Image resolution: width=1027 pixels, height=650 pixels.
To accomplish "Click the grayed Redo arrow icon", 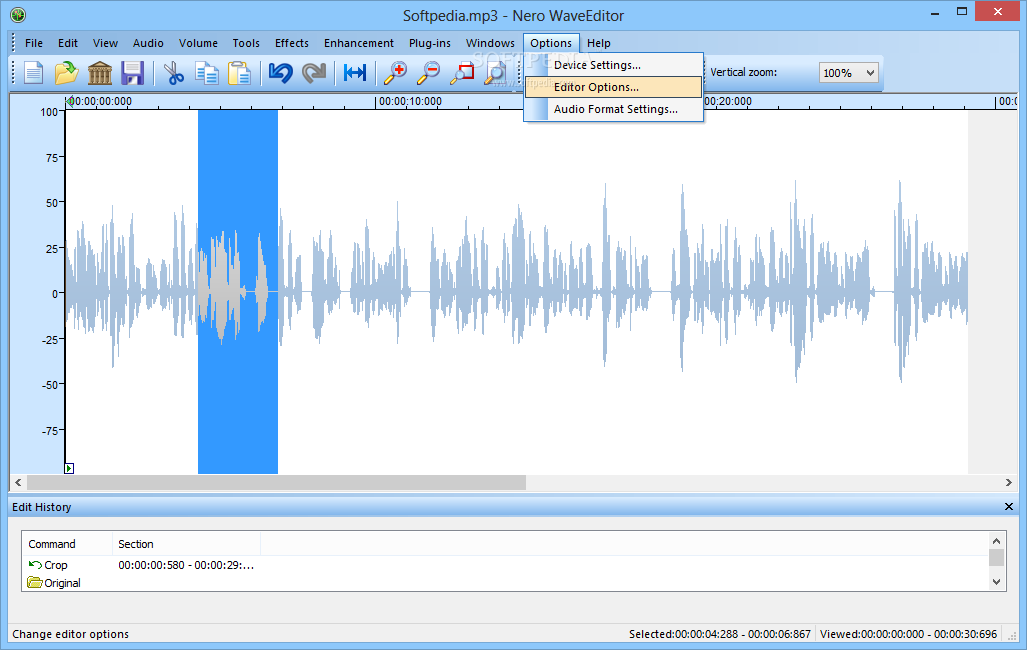I will point(314,73).
